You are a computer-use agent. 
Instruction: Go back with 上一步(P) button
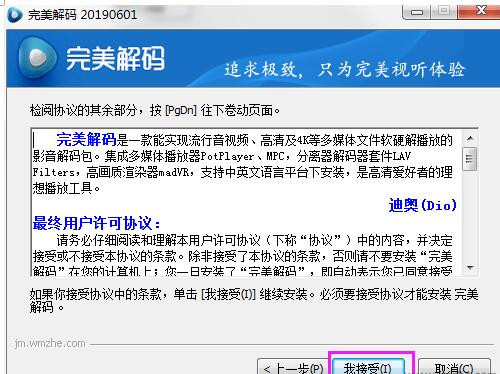[293, 367]
